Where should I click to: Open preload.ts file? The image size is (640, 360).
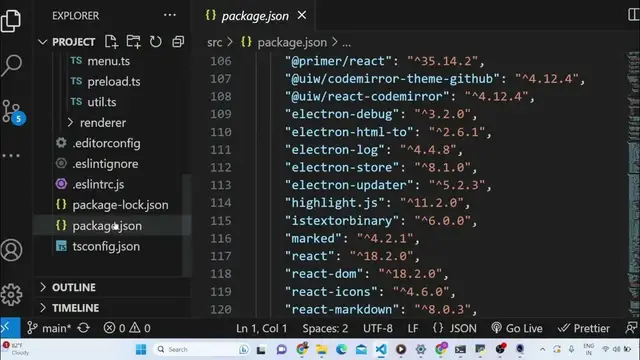pos(113,82)
